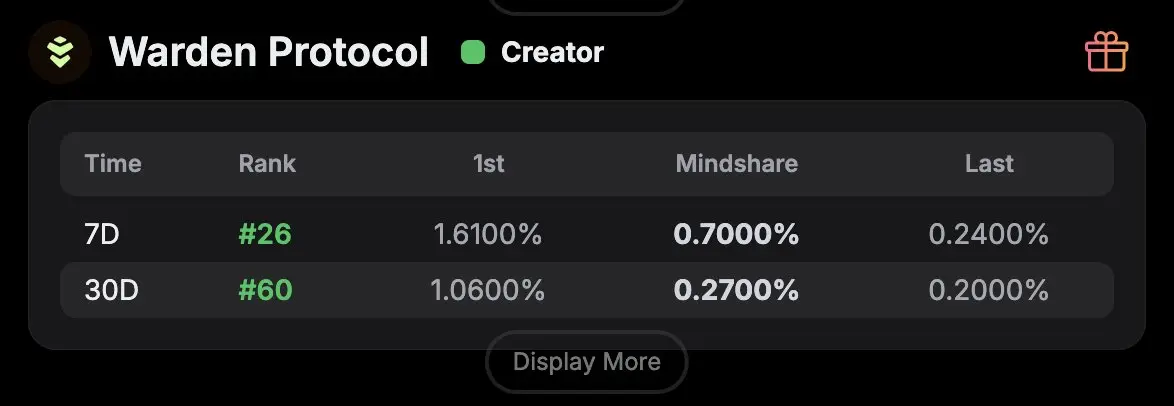1174x406 pixels.
Task: Click the Last column header
Action: [x=989, y=163]
